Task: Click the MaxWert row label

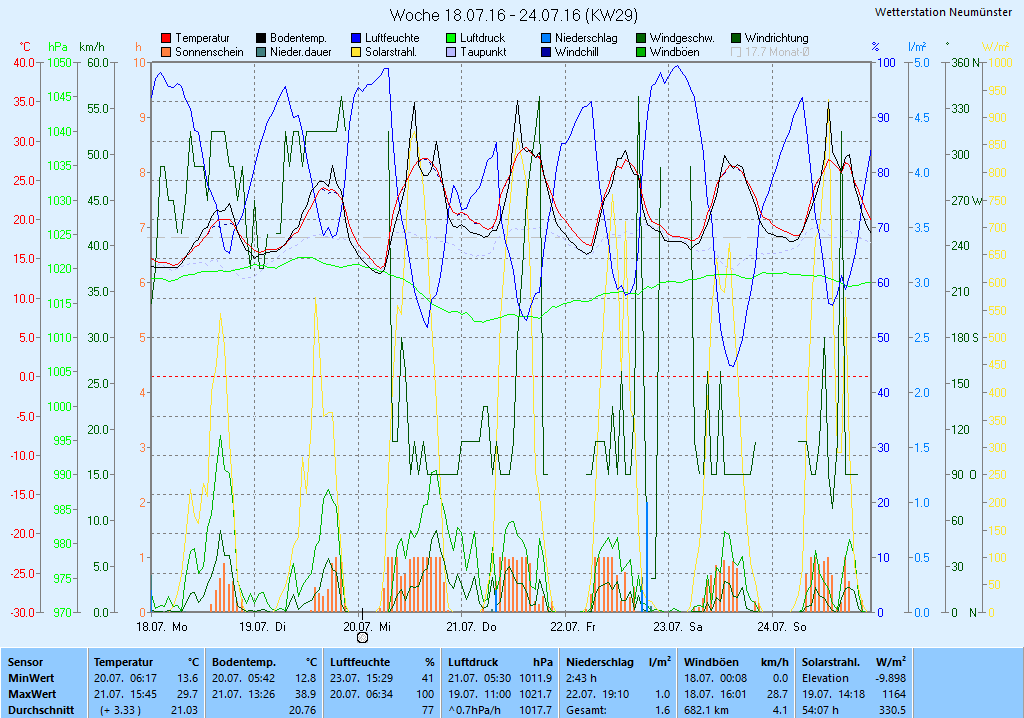Action: [33, 694]
